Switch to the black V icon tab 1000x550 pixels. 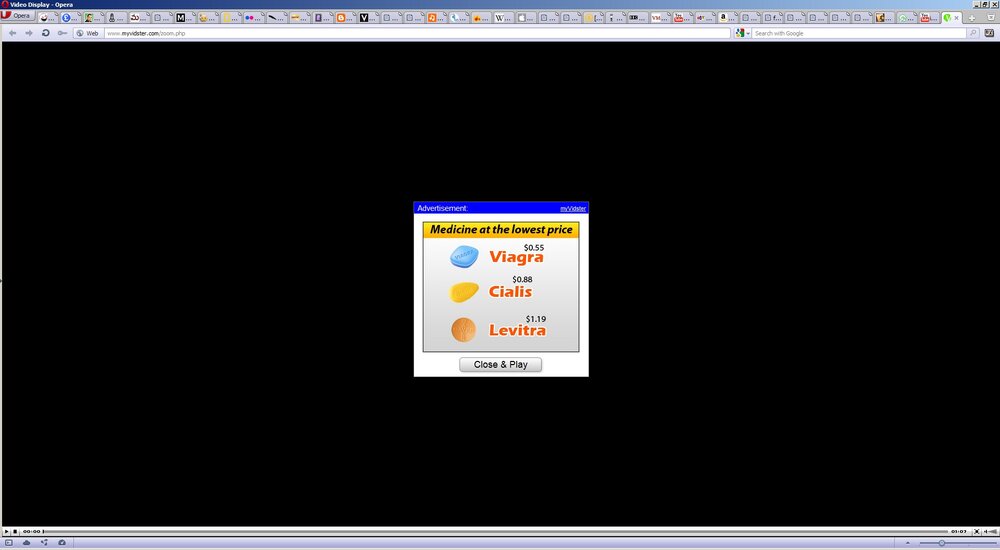click(x=367, y=18)
